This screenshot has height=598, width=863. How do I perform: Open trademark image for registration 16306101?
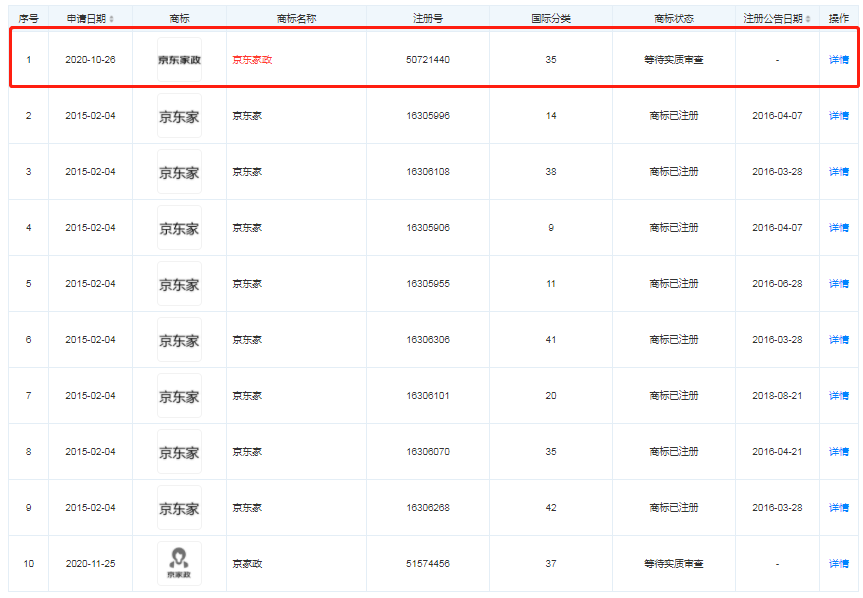[x=179, y=396]
